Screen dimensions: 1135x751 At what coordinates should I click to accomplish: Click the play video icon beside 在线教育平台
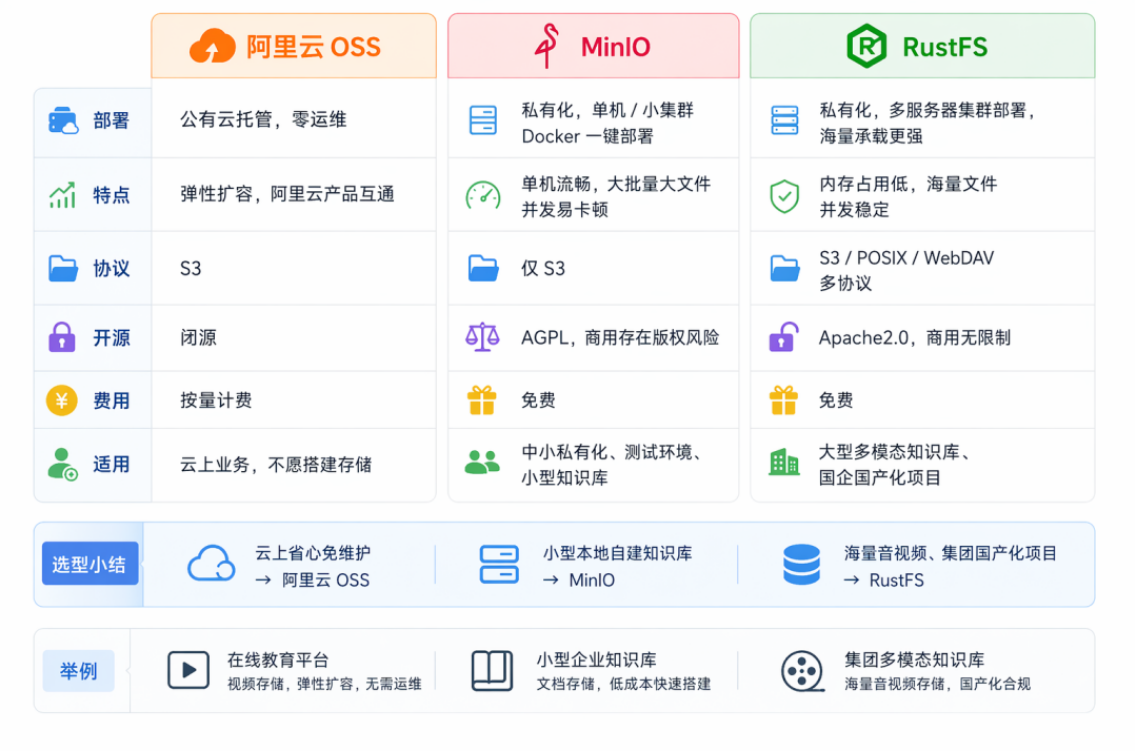tap(188, 670)
